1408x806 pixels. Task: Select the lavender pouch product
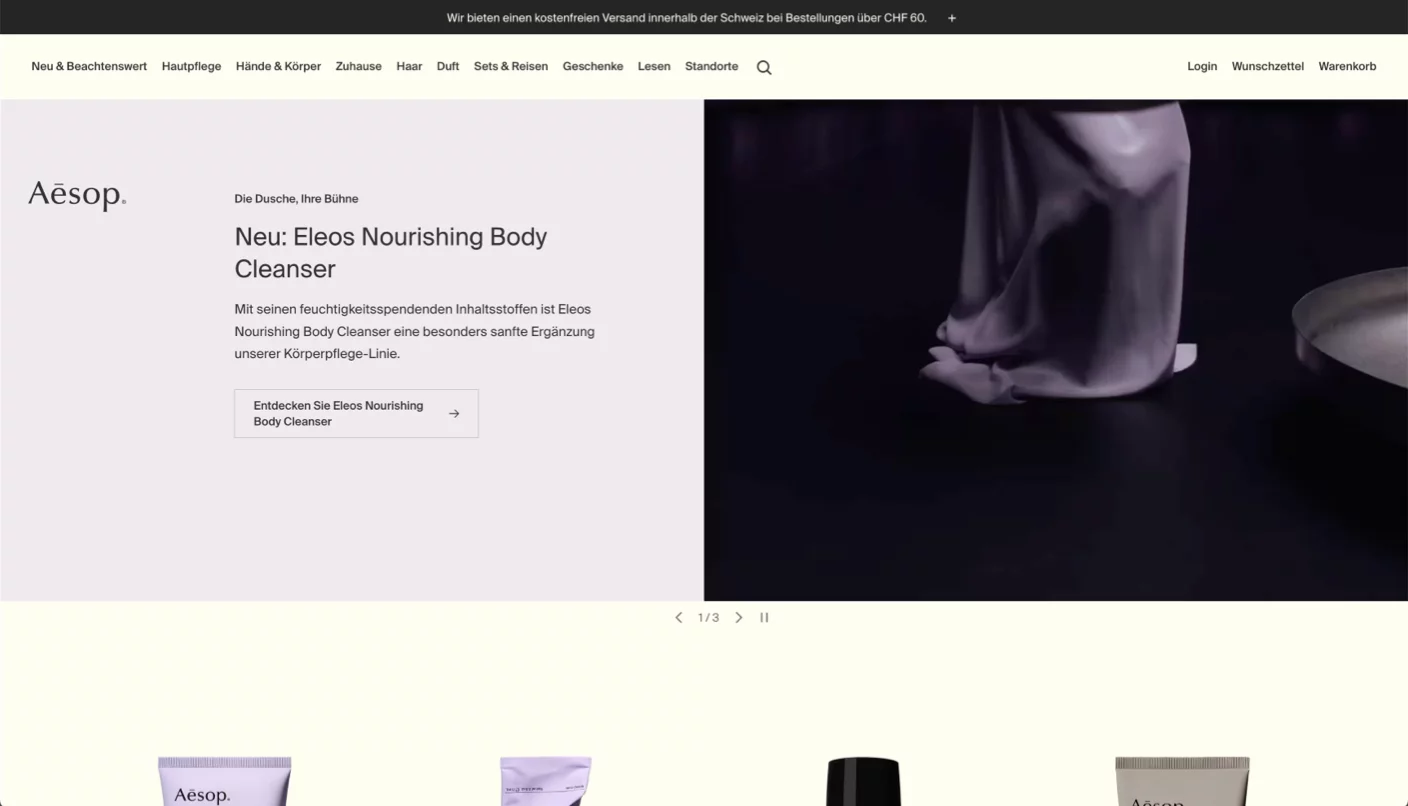(x=545, y=781)
